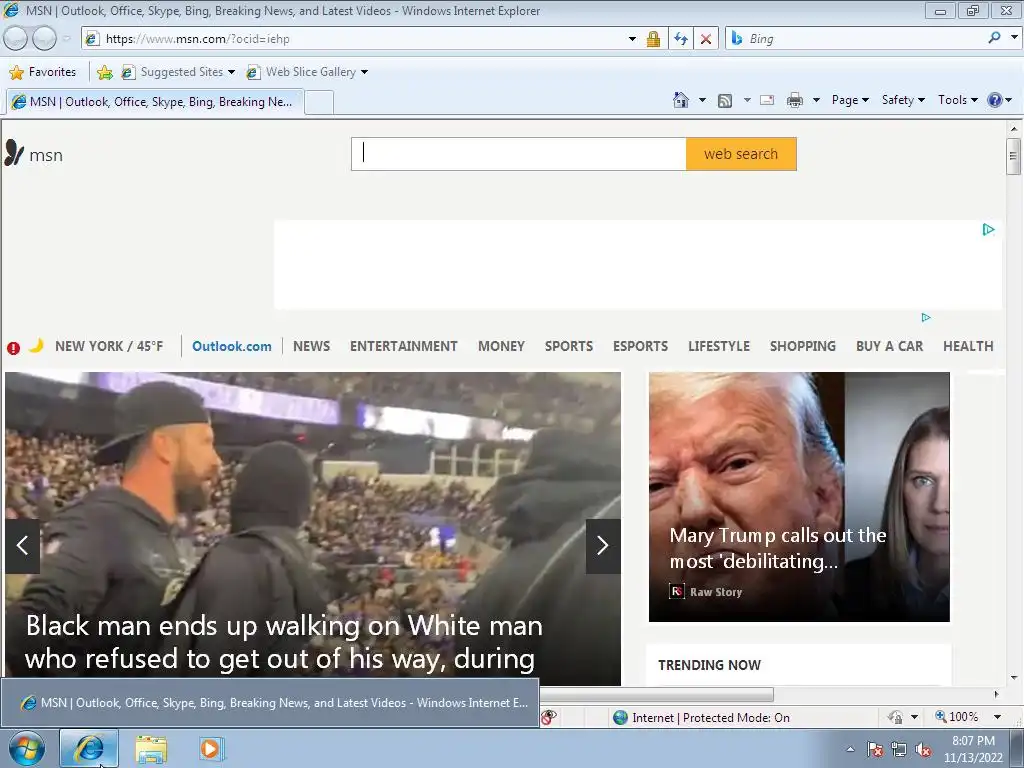This screenshot has width=1024, height=768.
Task: Show hidden tray icons arrow
Action: [850, 750]
